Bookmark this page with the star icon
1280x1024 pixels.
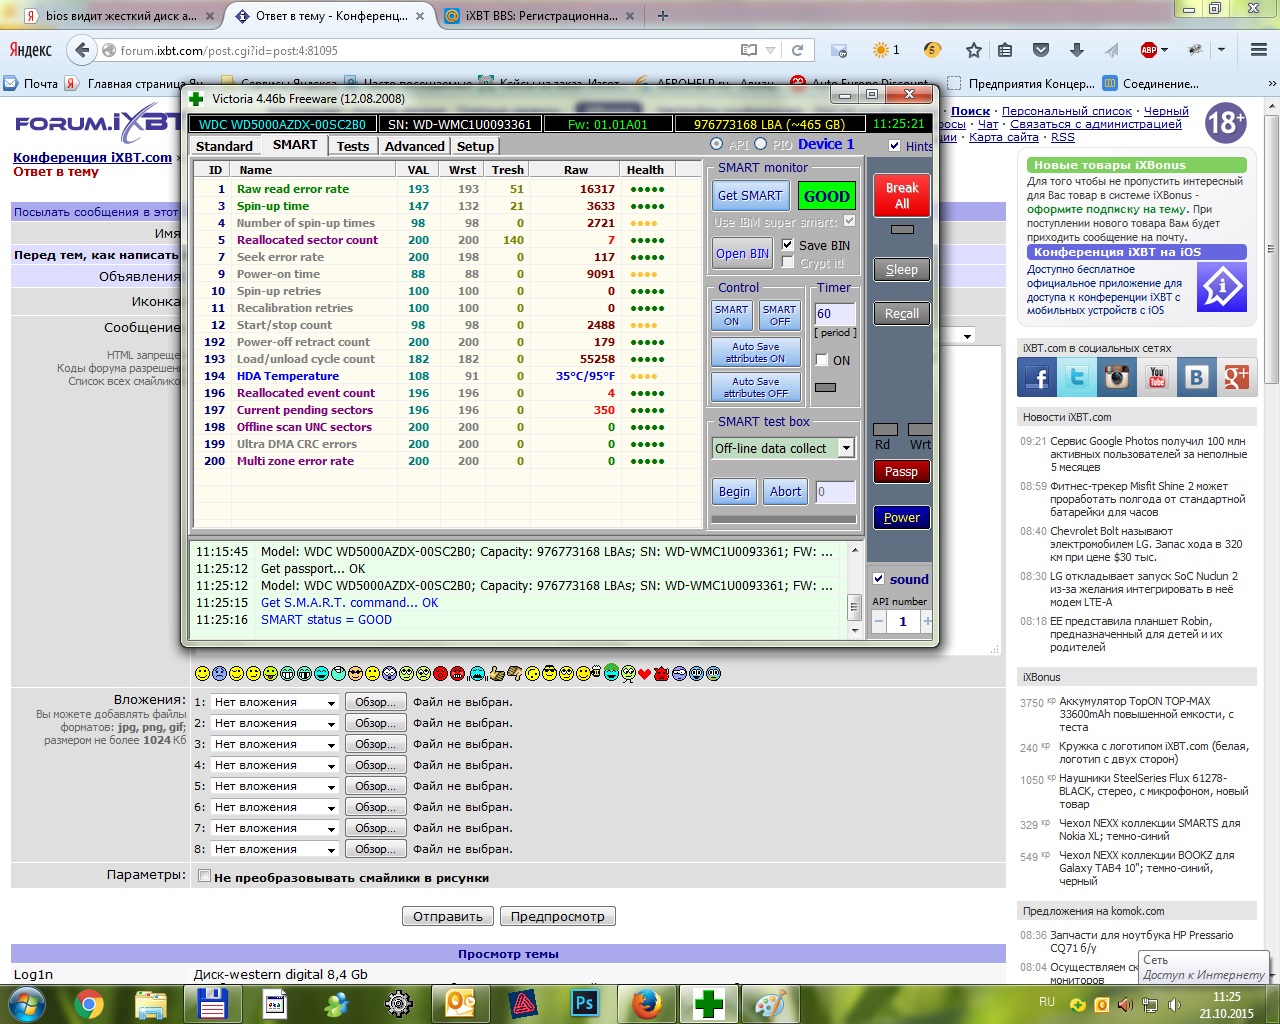pyautogui.click(x=973, y=50)
